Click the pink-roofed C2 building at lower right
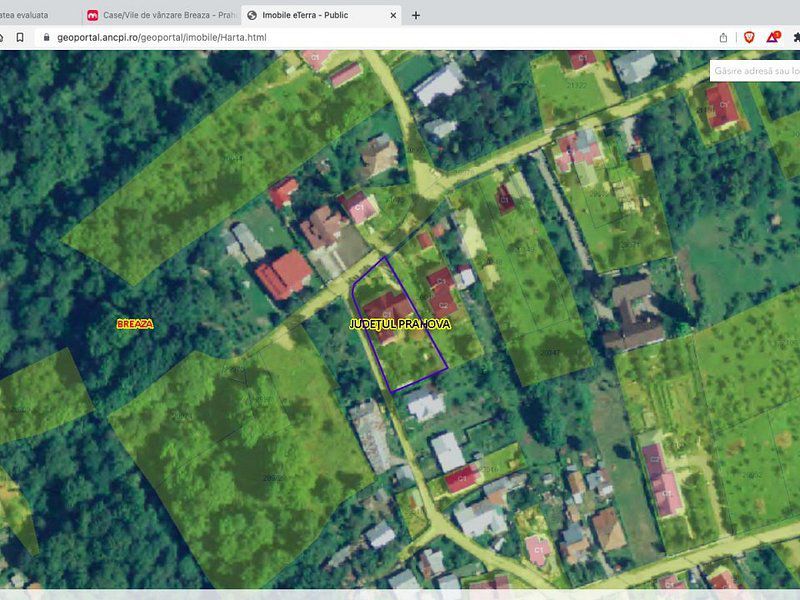 point(663,480)
